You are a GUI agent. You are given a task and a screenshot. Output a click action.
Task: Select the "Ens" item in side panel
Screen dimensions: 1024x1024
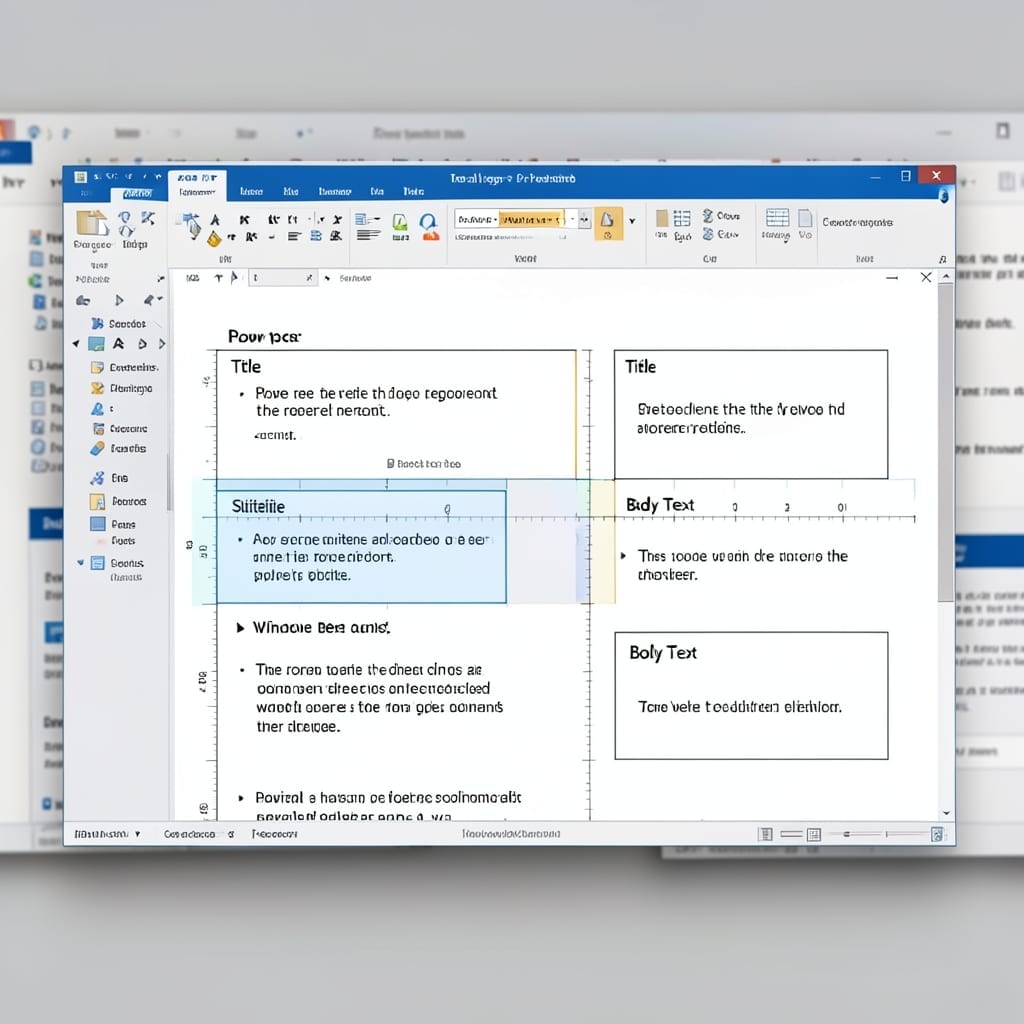[120, 478]
